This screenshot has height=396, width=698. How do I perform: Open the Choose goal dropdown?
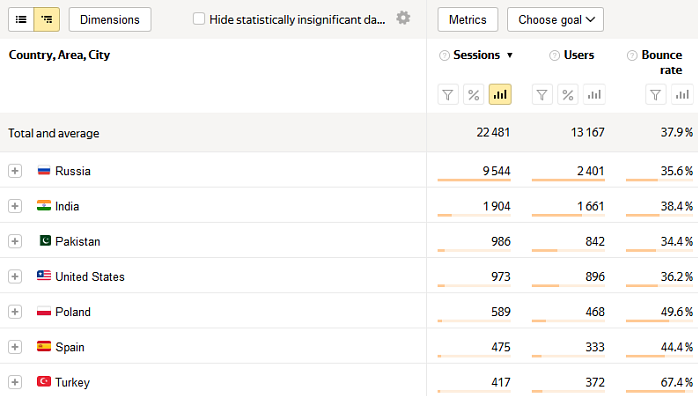[556, 20]
